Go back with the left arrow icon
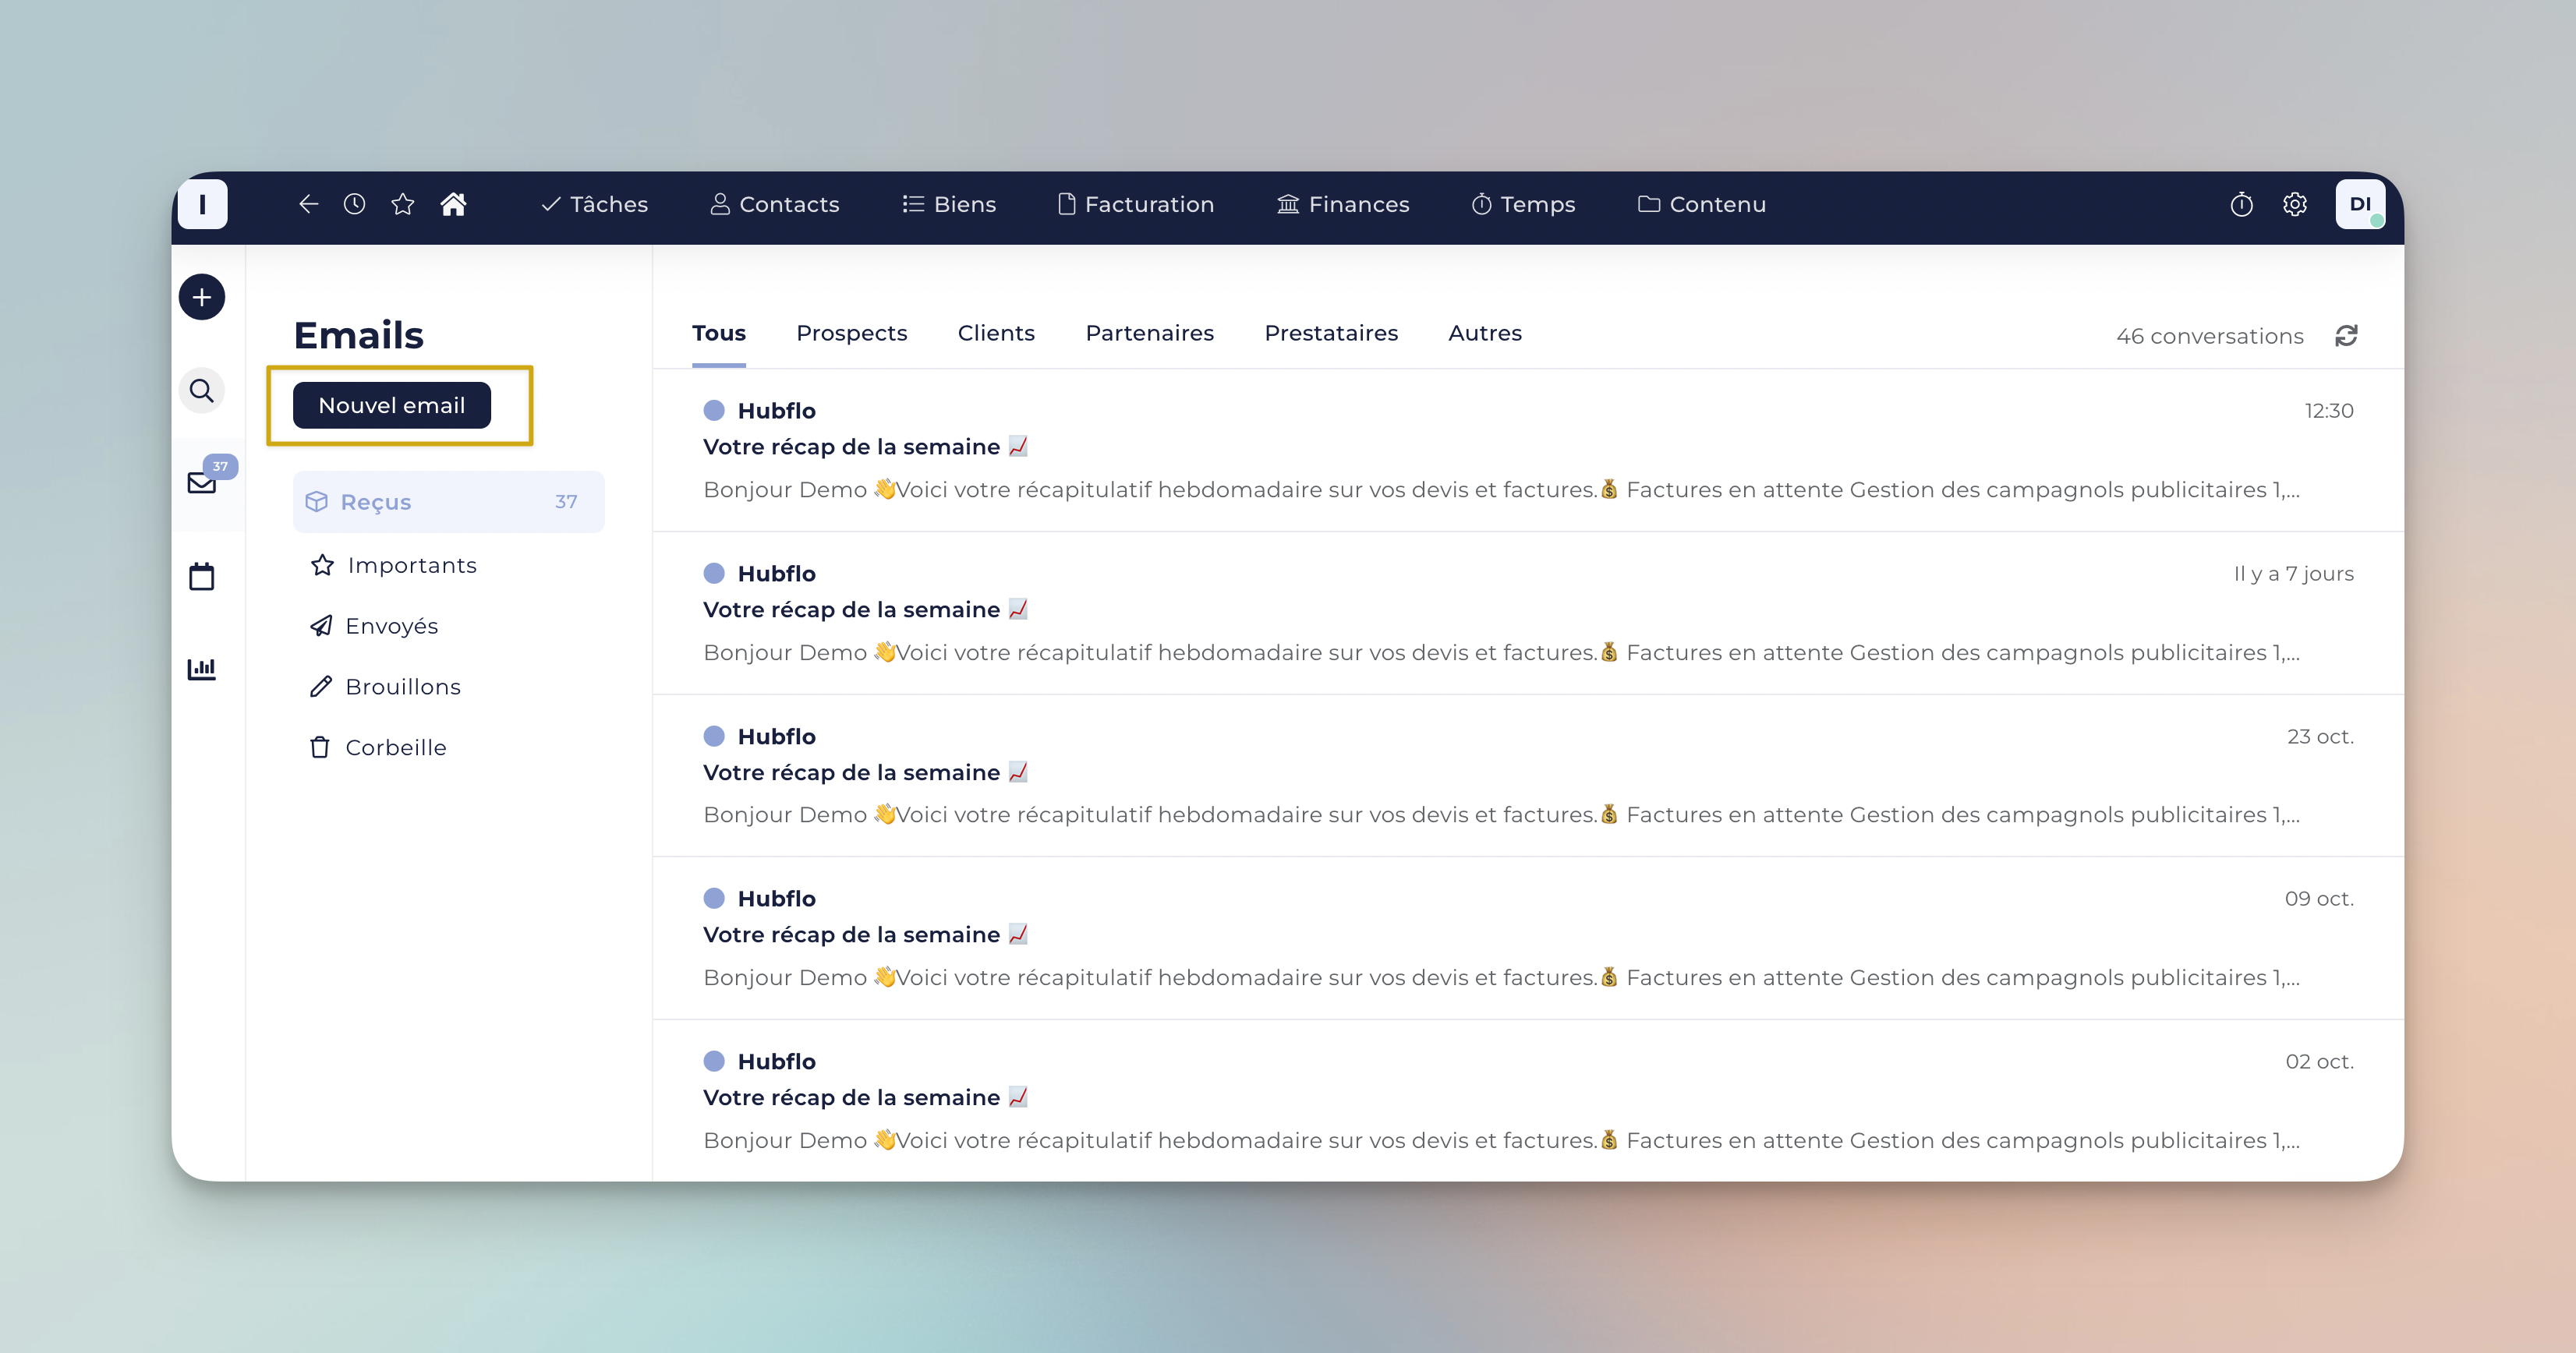This screenshot has height=1353, width=2576. click(x=308, y=204)
